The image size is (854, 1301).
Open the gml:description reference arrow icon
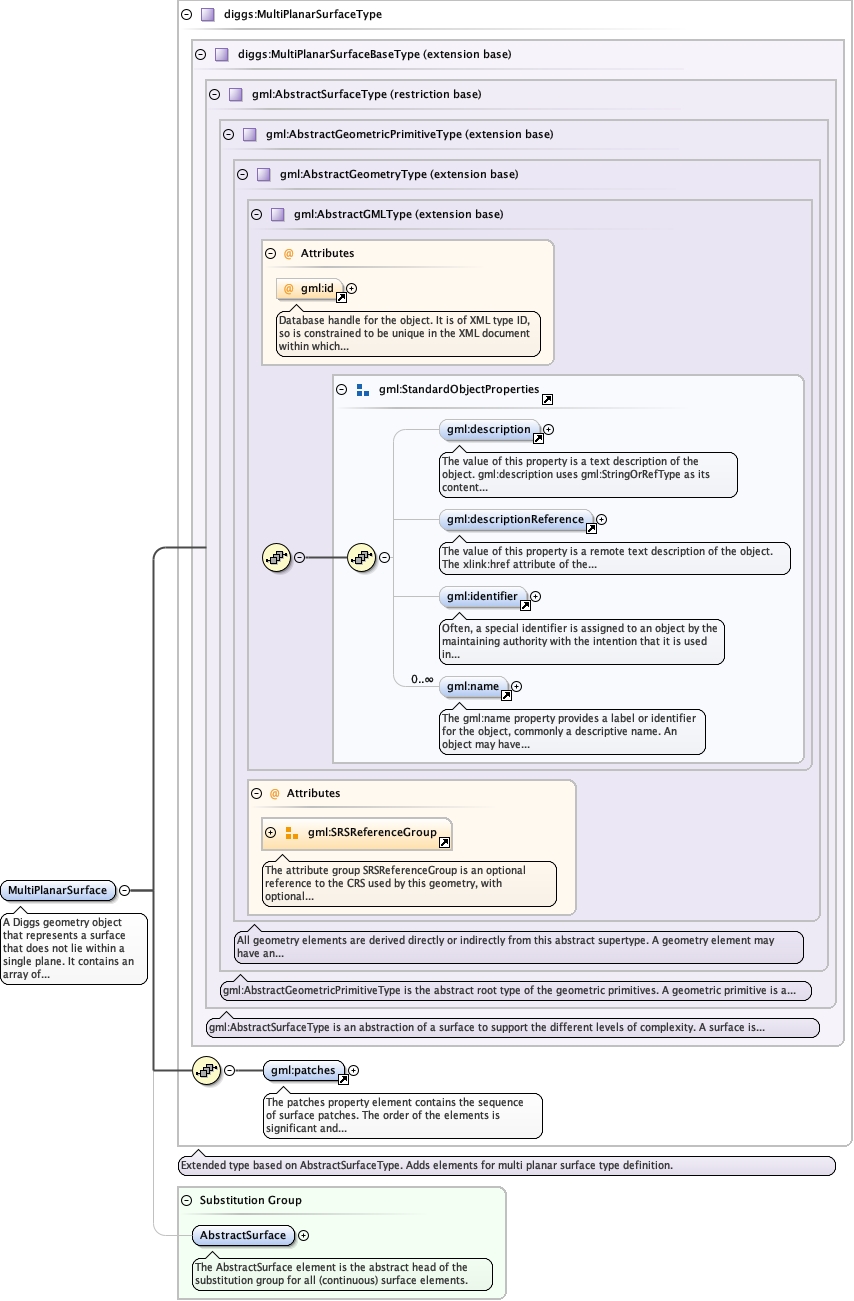coord(538,439)
